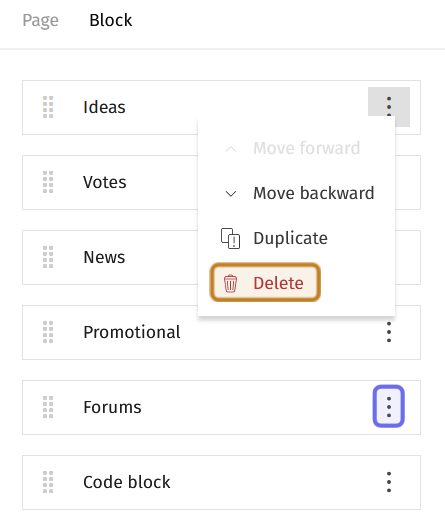Click the Votes block drag handle
The image size is (445, 530).
pos(48,182)
